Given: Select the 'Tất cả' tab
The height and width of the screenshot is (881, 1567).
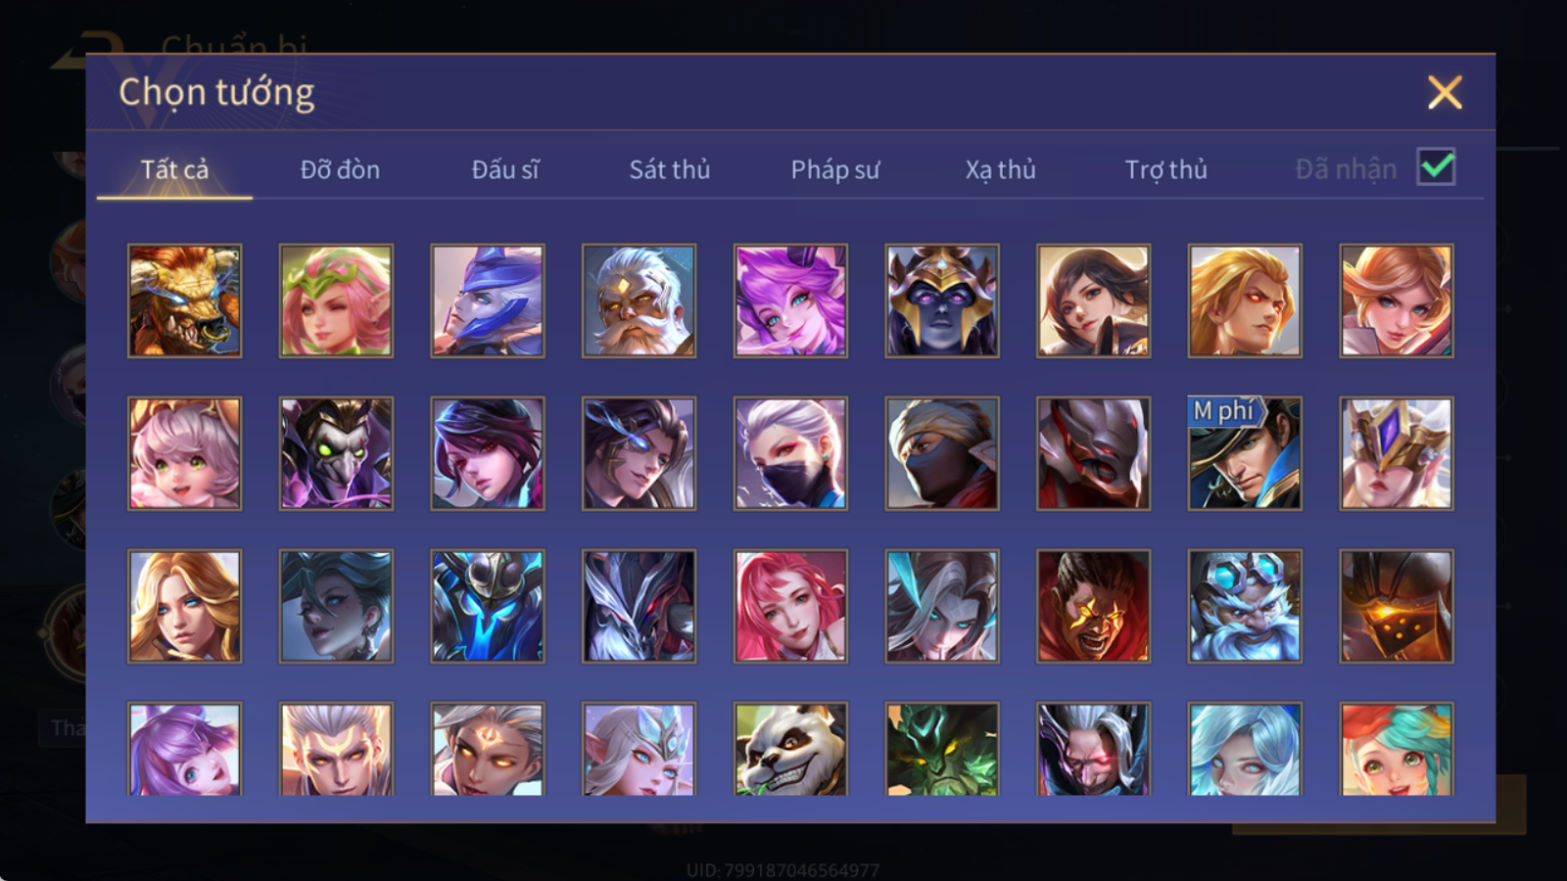Looking at the screenshot, I should point(175,170).
